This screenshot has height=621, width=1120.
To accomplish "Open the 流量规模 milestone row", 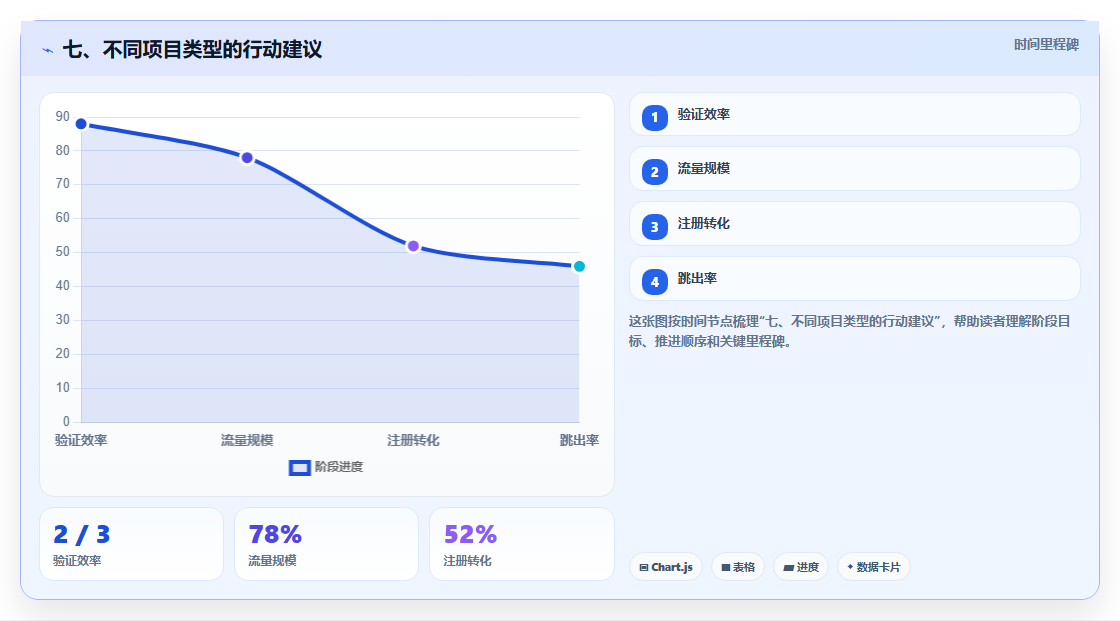I will pyautogui.click(x=854, y=169).
